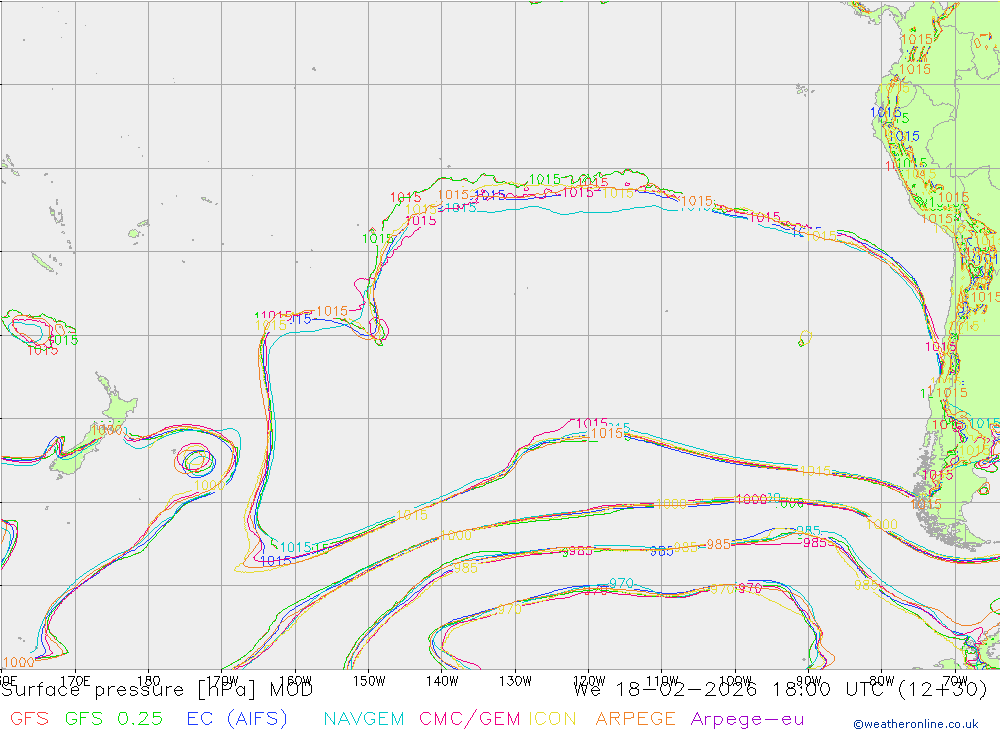Select the Arpege-eu legend label

(747, 719)
